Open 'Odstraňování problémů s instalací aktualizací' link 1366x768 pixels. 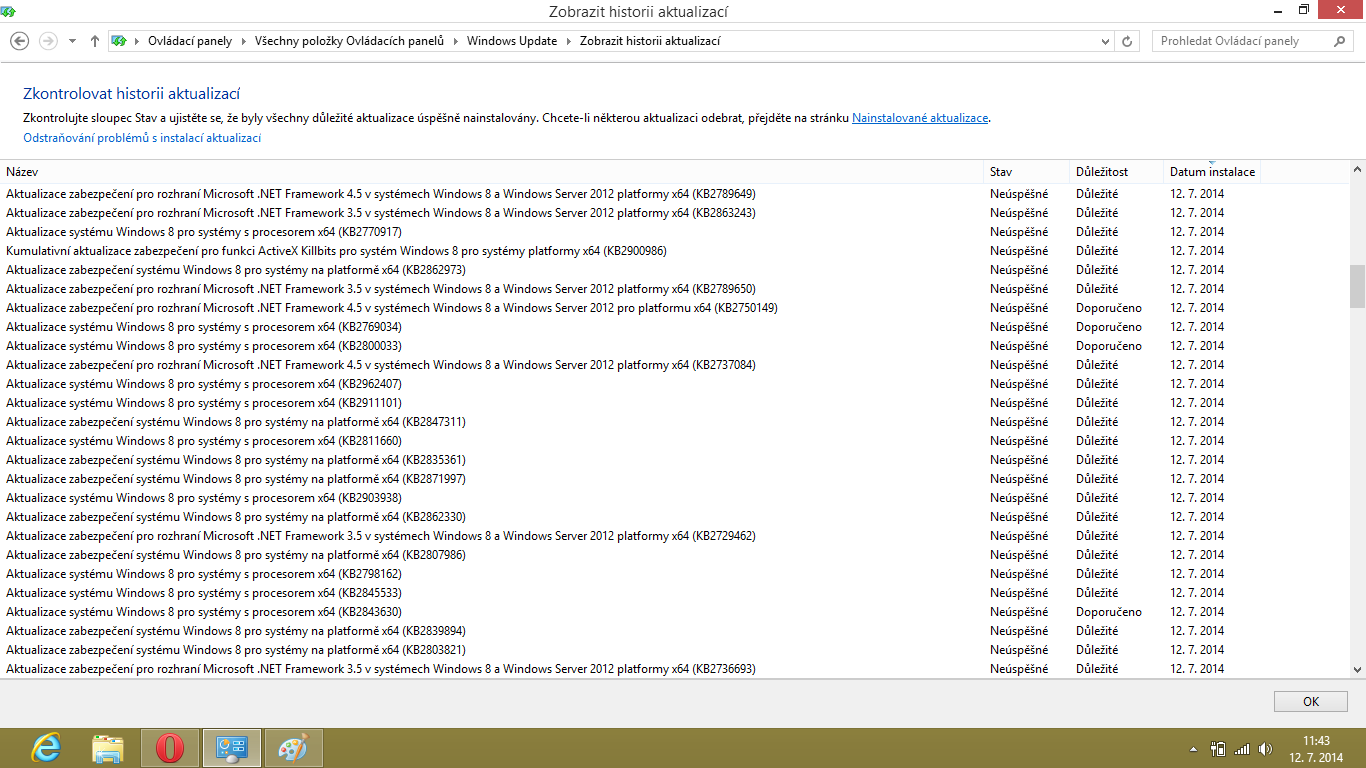(142, 138)
